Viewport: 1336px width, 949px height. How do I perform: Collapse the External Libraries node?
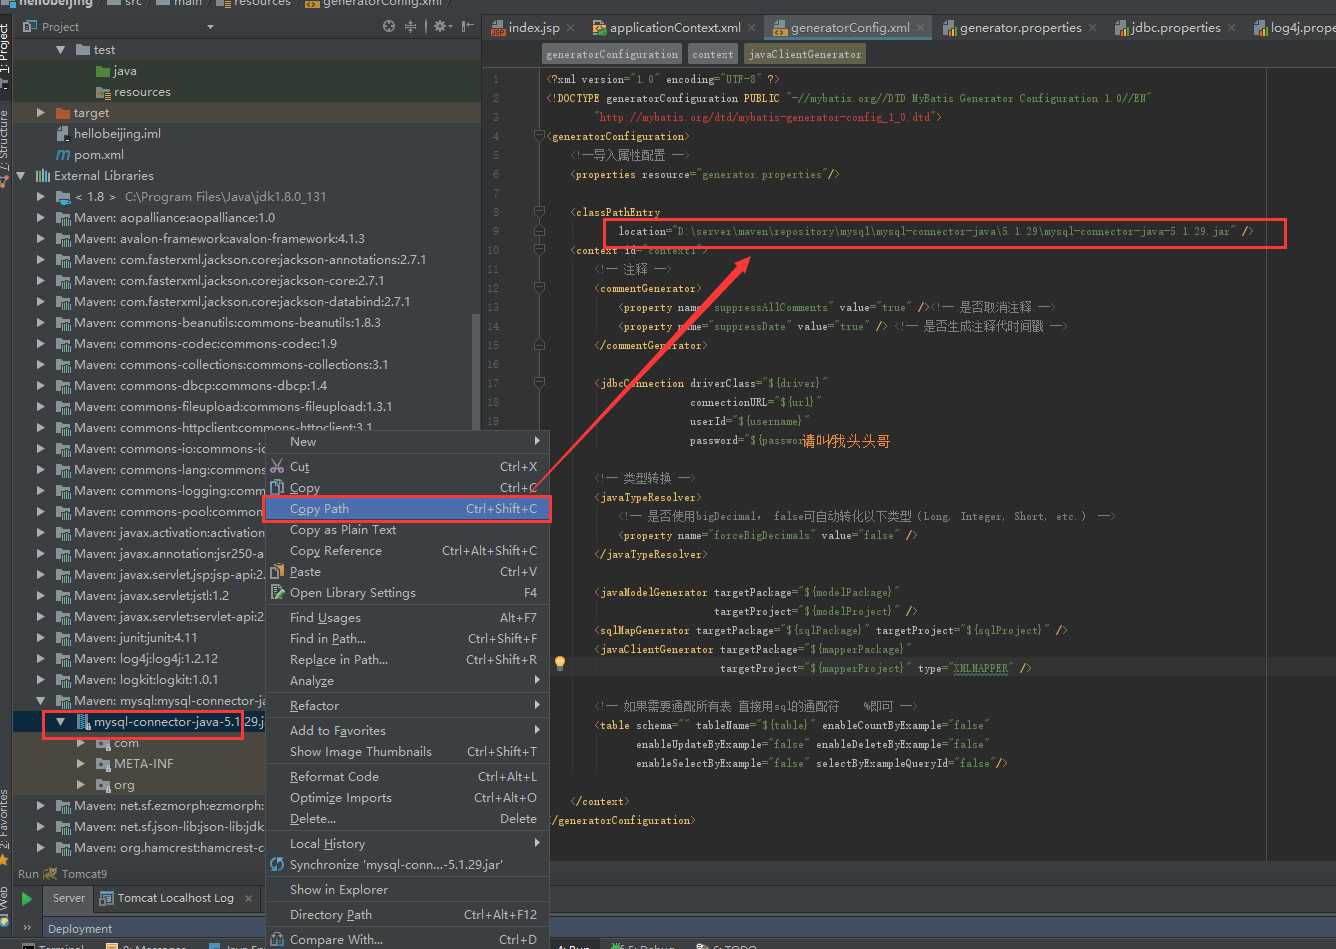(x=20, y=175)
